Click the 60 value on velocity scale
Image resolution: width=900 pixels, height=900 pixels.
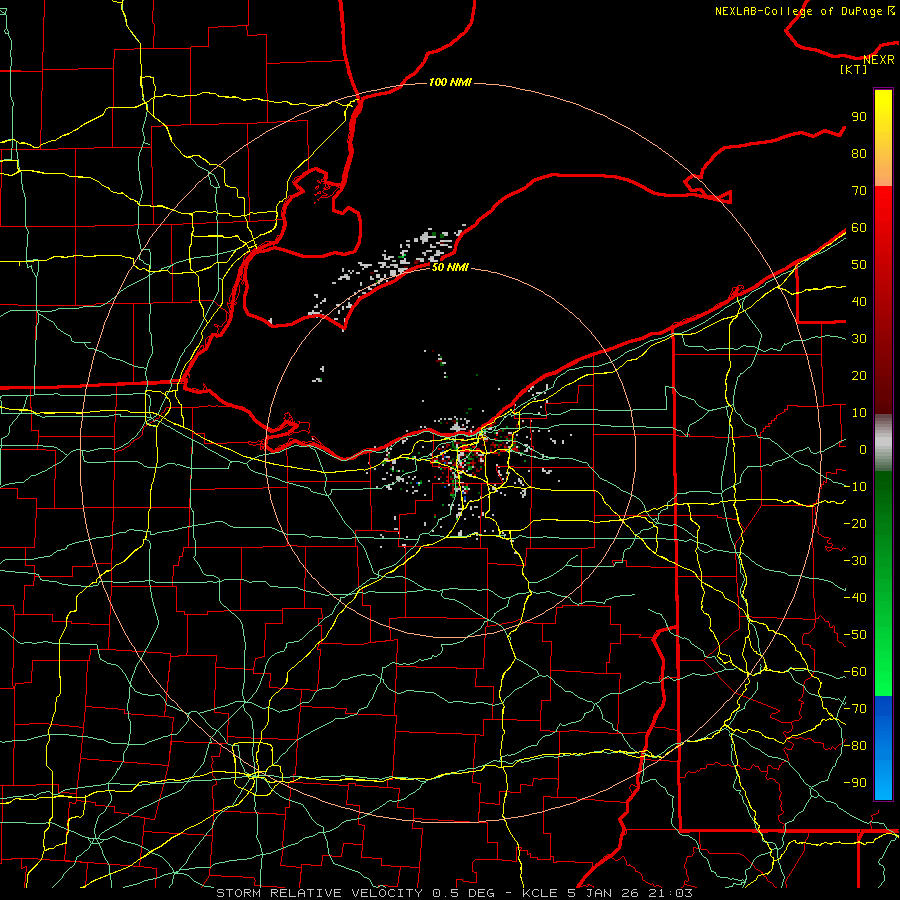tap(859, 228)
